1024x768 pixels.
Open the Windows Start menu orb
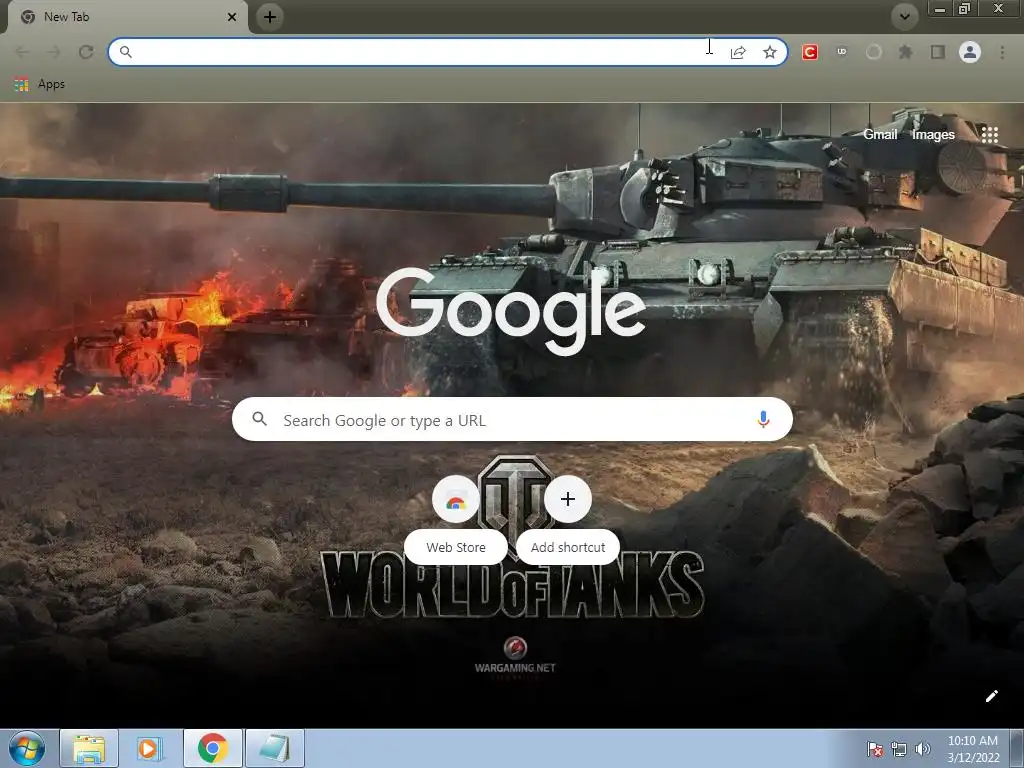coord(27,748)
